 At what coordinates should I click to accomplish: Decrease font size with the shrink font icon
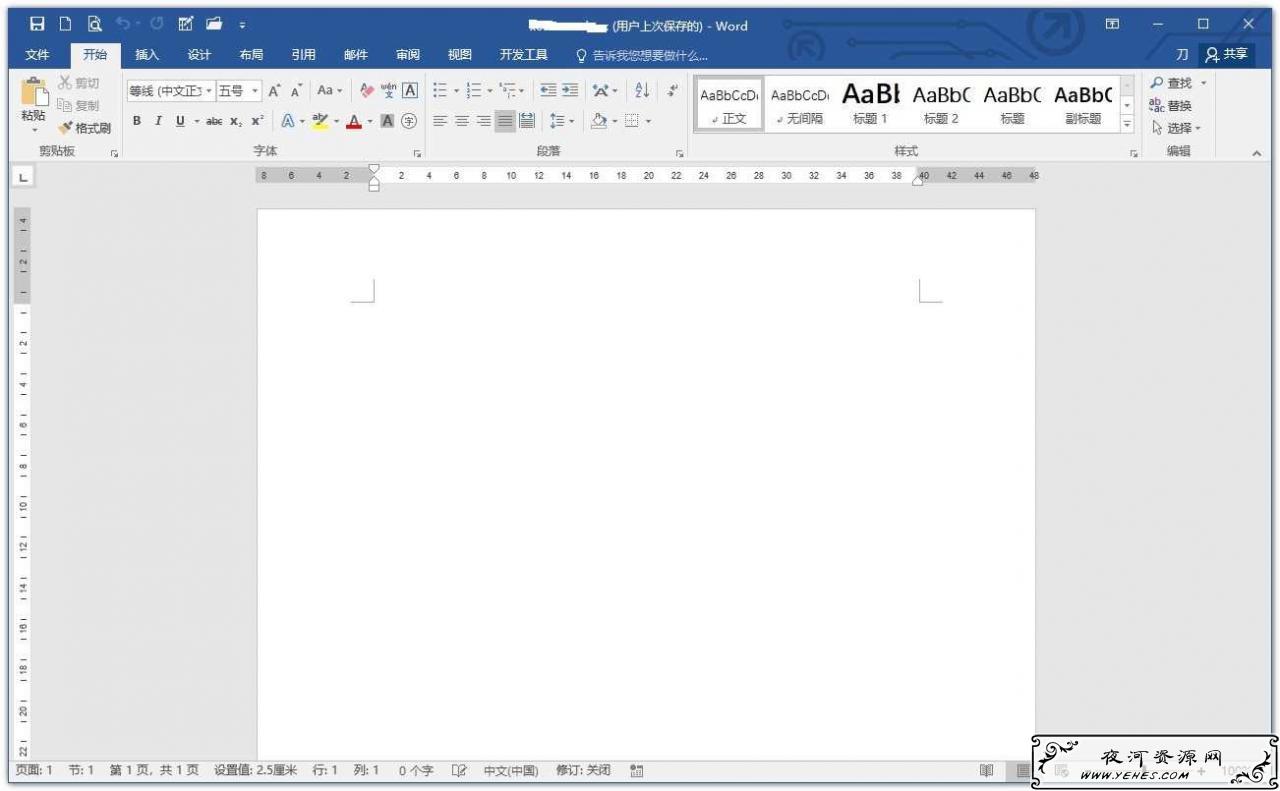point(296,91)
